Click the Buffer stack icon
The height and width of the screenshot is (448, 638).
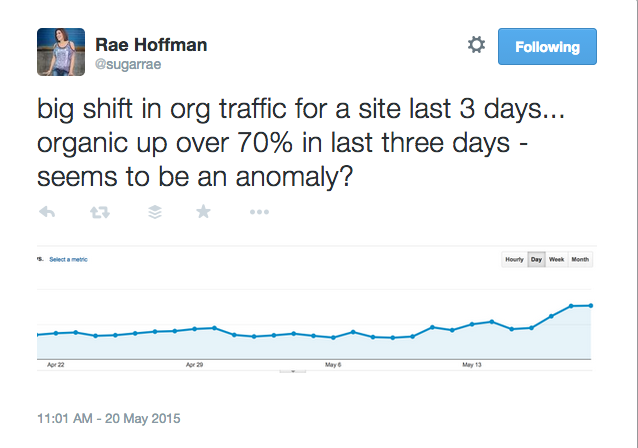[155, 212]
